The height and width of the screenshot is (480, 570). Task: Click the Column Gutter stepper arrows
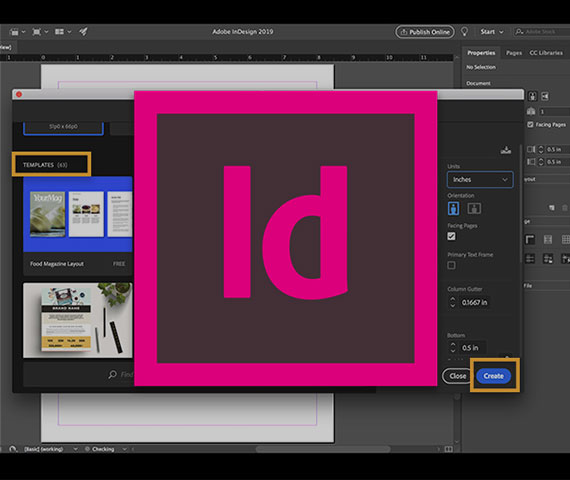pyautogui.click(x=453, y=302)
